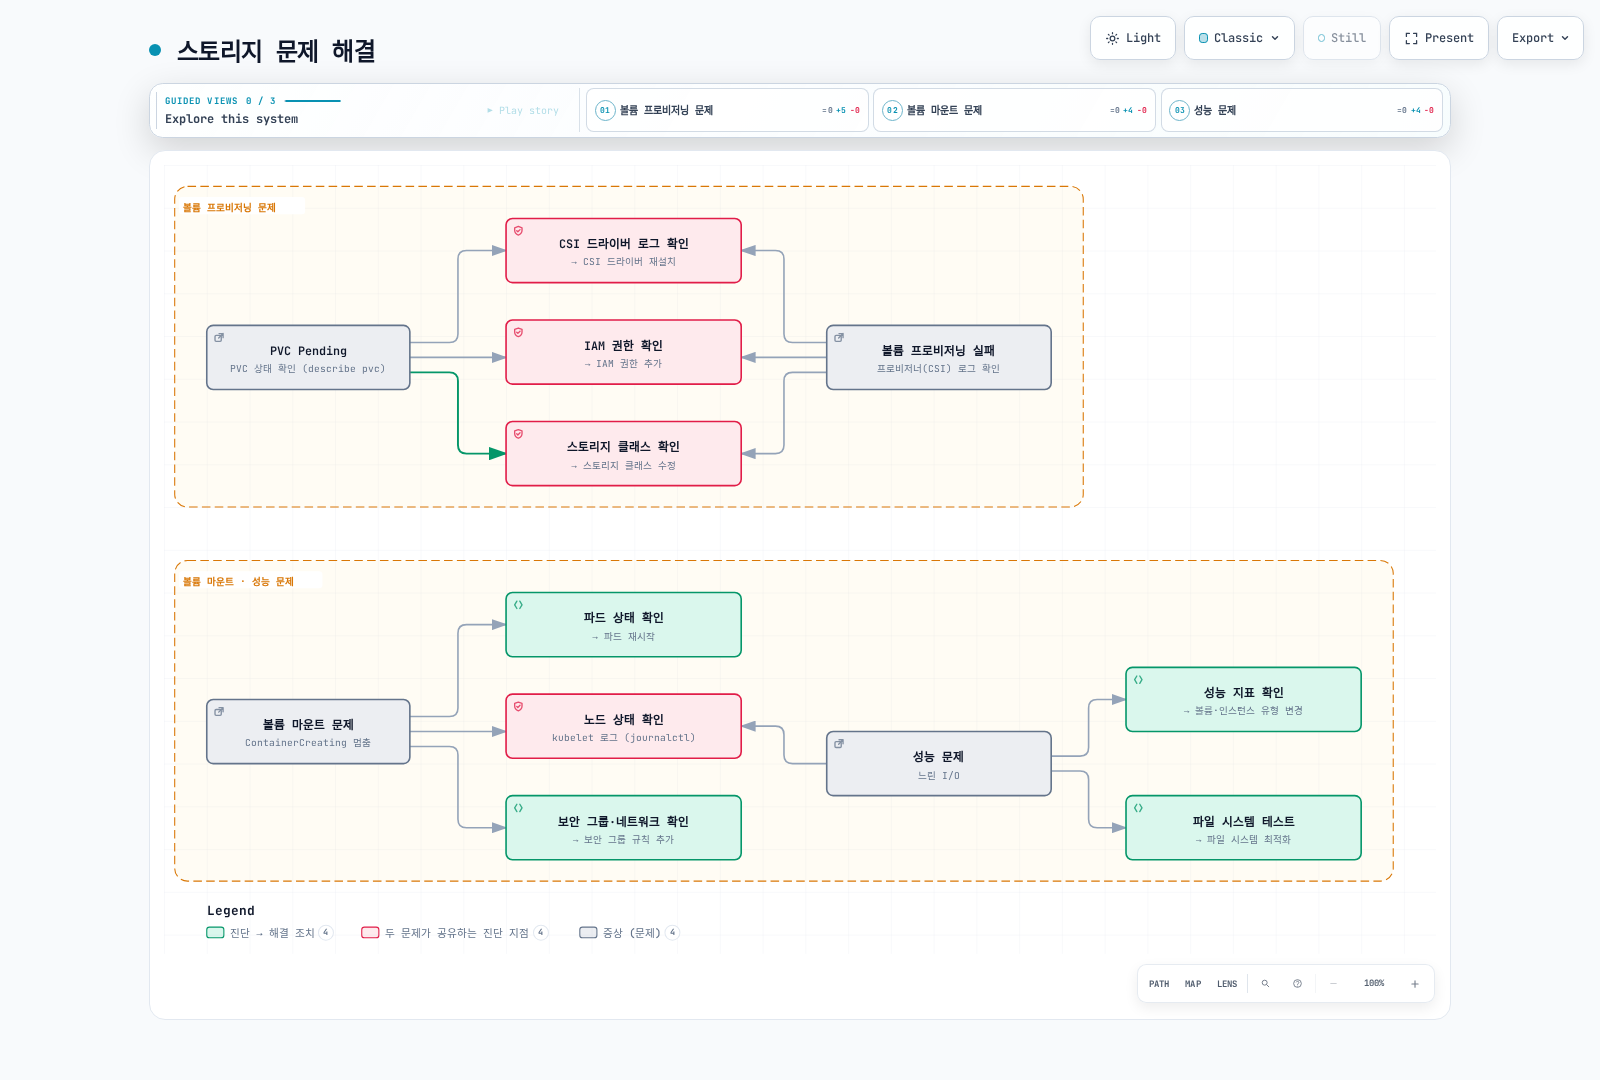The image size is (1600, 1080).
Task: Zoom in with the plus button
Action: coord(1415,984)
